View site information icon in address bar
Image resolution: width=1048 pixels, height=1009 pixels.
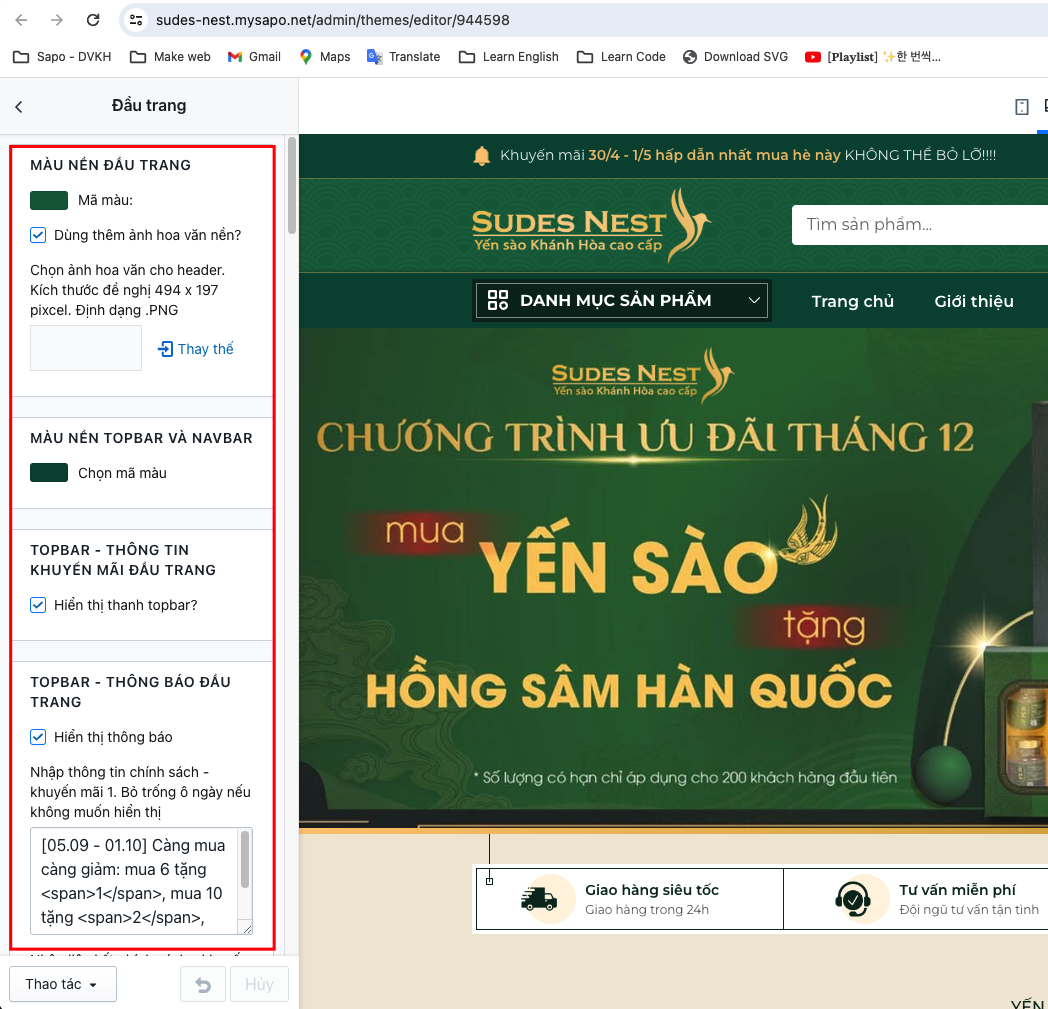click(x=136, y=20)
